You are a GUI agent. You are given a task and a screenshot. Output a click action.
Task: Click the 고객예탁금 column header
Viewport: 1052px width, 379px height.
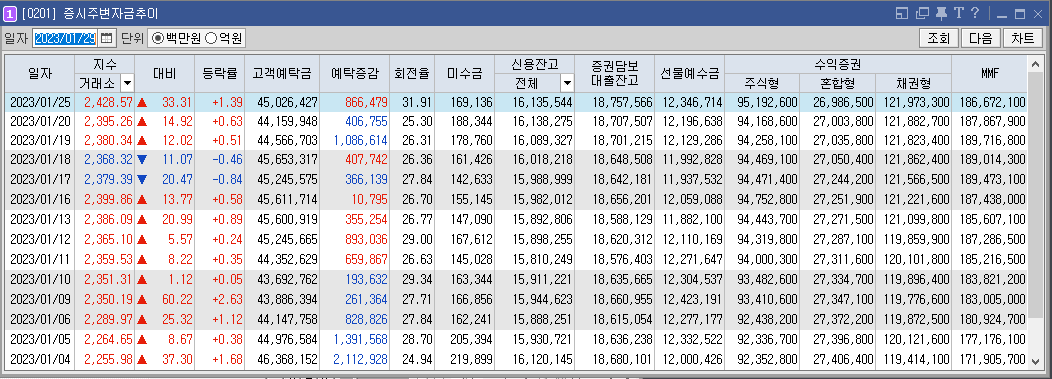click(x=282, y=74)
